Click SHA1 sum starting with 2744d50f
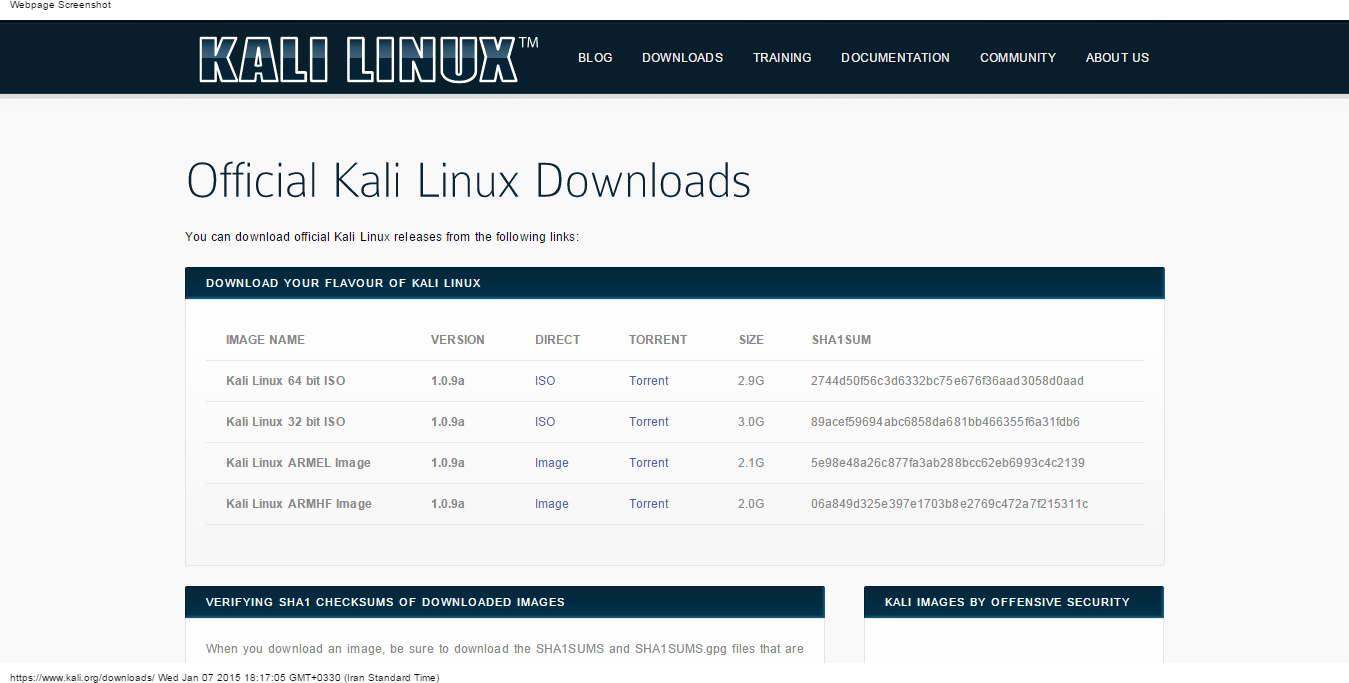 (947, 381)
